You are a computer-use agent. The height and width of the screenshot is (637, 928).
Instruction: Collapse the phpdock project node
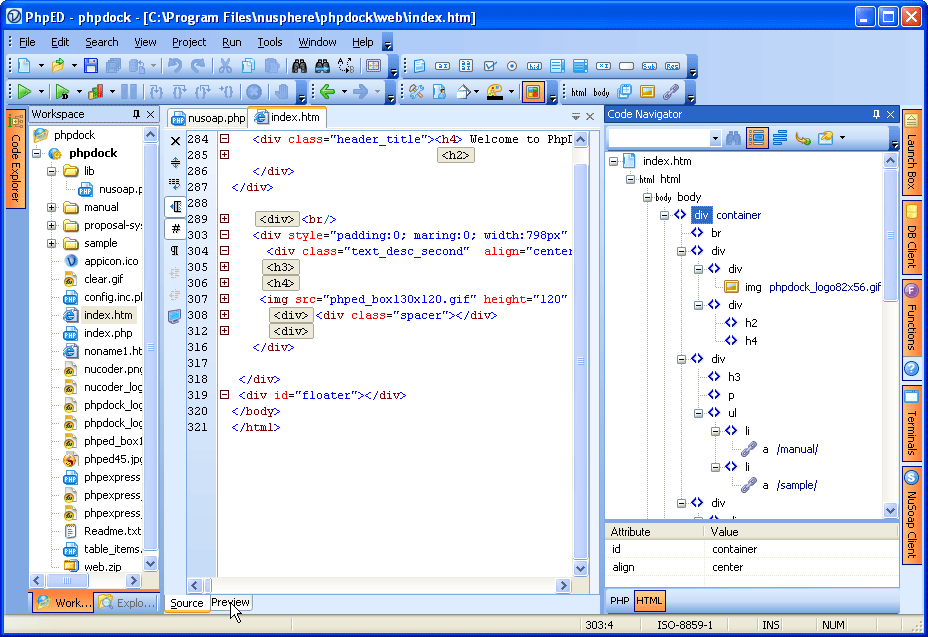(37, 153)
